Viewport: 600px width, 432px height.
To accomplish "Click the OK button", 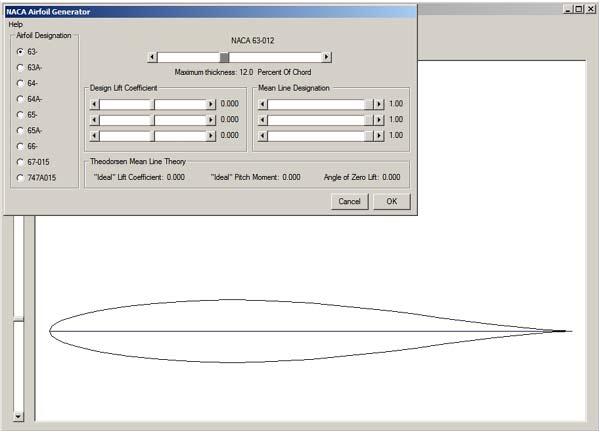I will pos(391,202).
